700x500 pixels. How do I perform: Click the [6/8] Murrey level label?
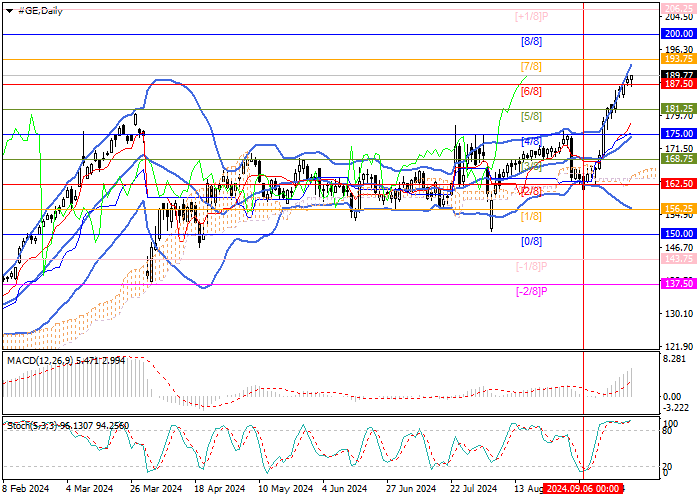click(531, 92)
